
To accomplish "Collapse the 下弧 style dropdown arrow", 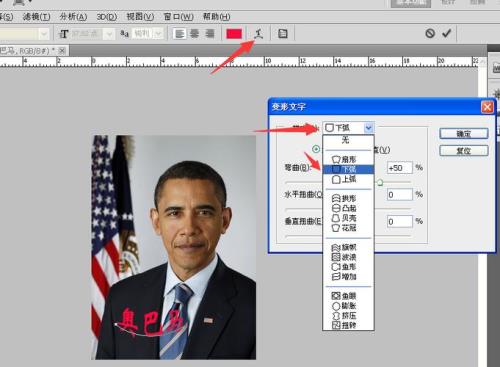I will pos(368,128).
